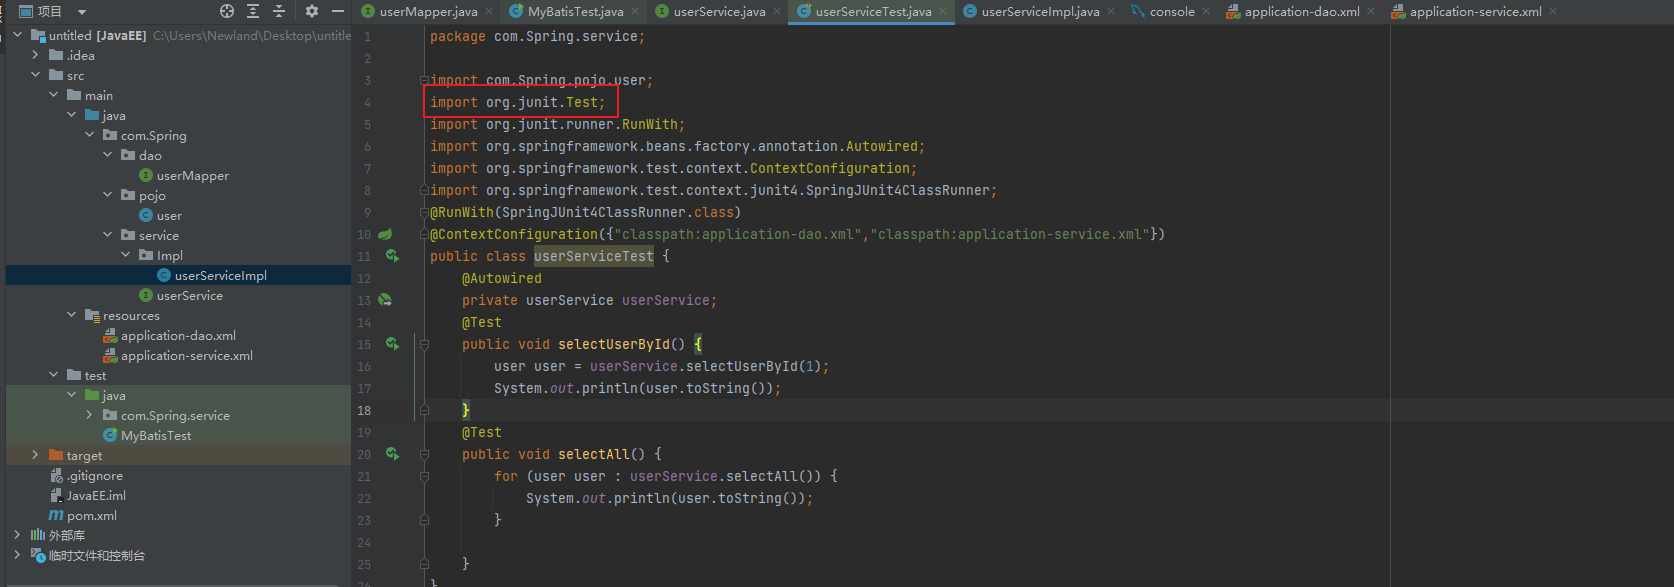This screenshot has width=1674, height=587.
Task: Switch to MyBatisTest.java tab
Action: [575, 12]
